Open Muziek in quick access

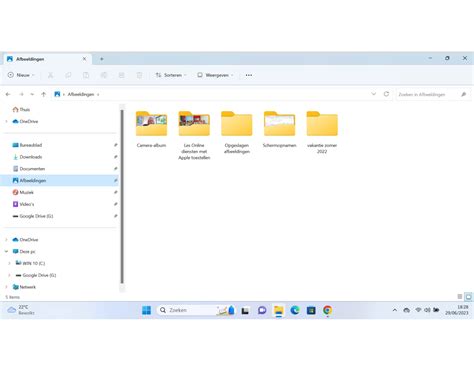[x=23, y=192]
